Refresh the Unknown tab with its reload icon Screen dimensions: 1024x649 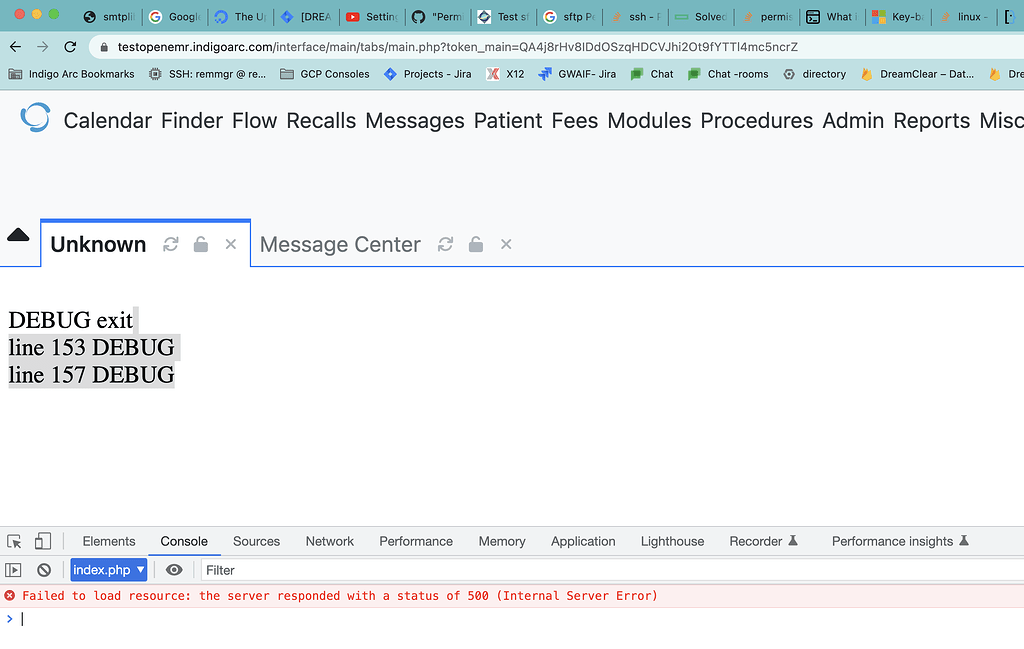(x=170, y=244)
